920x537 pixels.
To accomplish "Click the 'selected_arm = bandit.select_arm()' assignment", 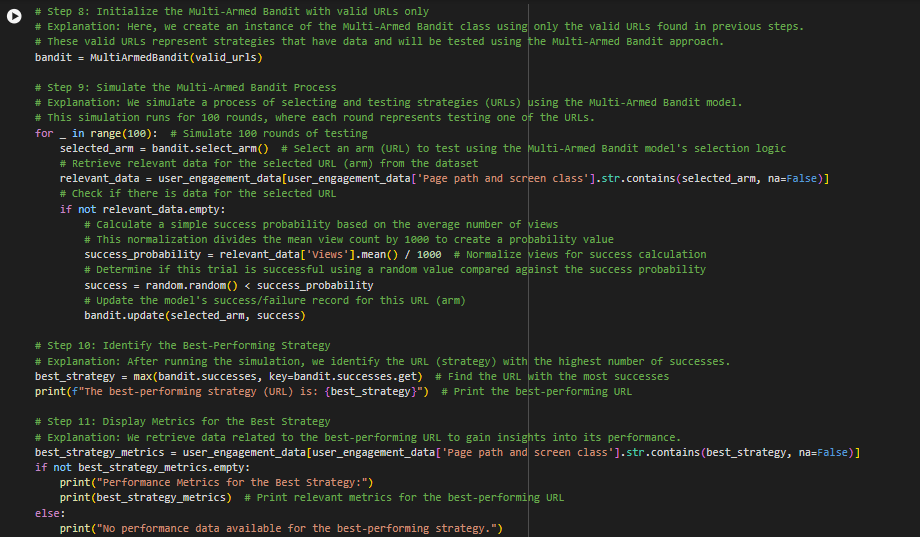I will pos(422,148).
